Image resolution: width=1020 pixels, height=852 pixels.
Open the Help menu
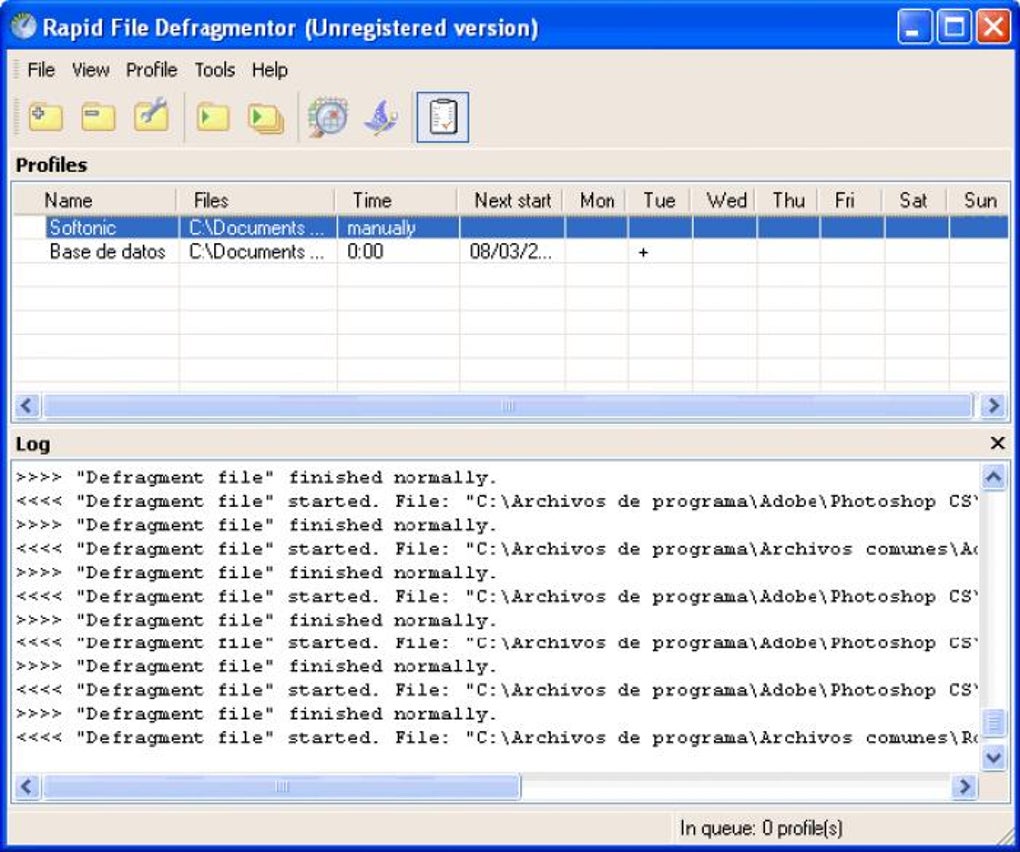[x=268, y=70]
